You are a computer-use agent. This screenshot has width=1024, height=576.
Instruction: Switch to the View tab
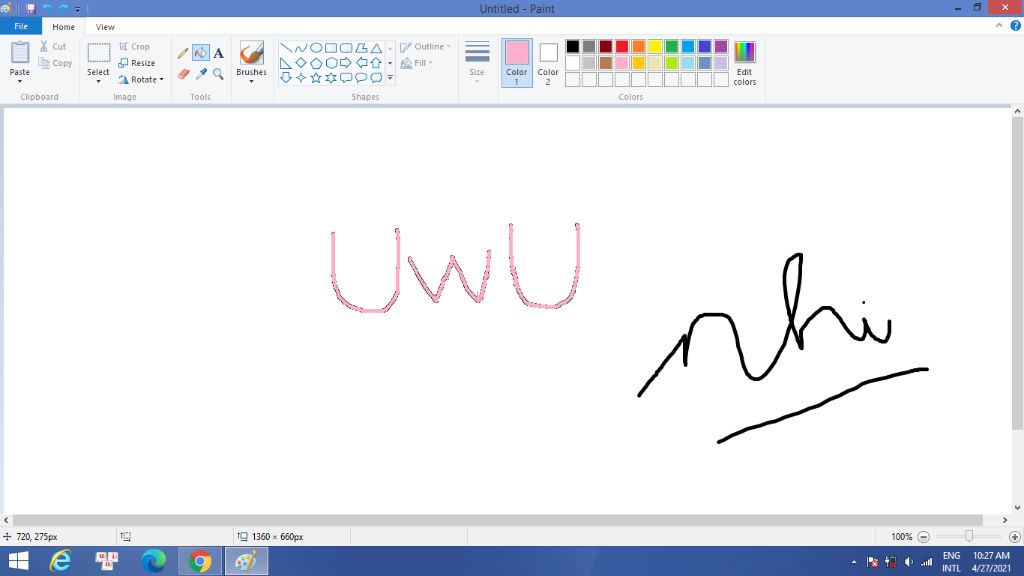[x=105, y=27]
